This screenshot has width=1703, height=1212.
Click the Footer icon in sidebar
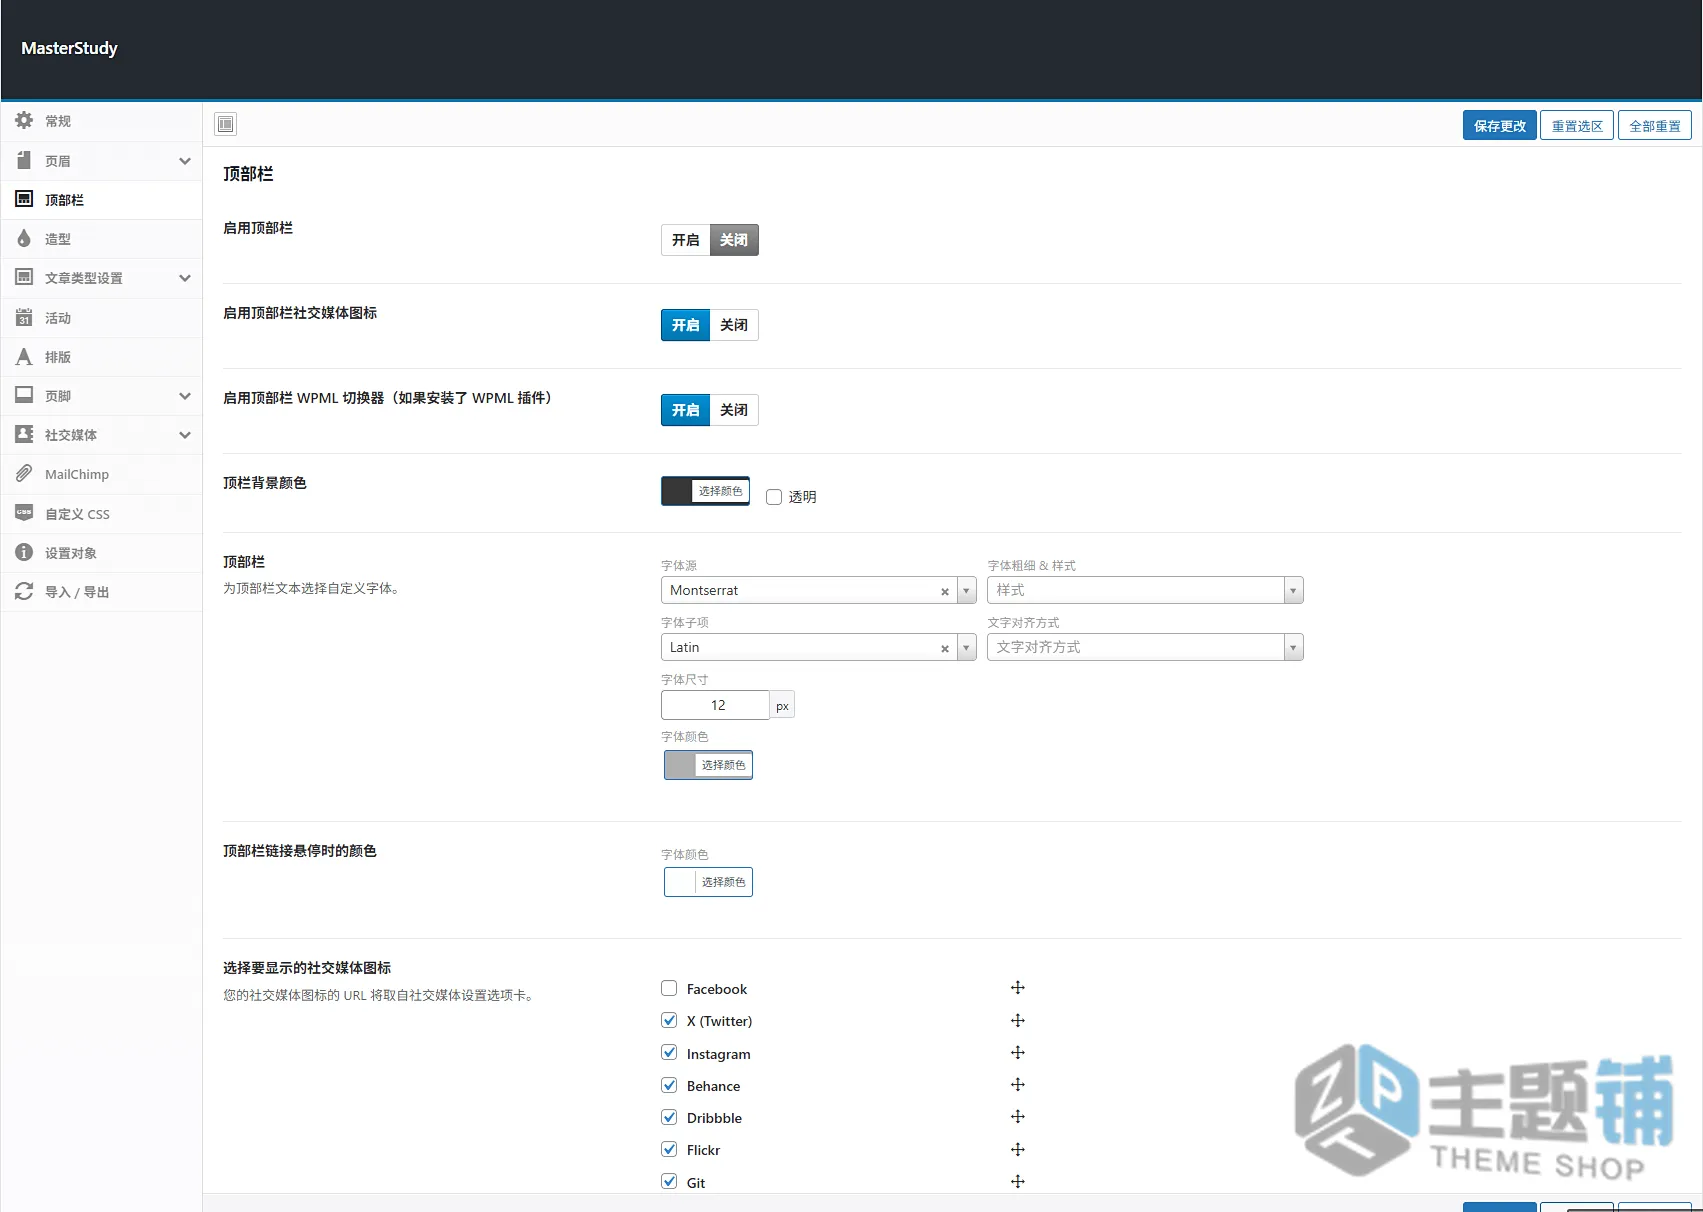pos(24,395)
